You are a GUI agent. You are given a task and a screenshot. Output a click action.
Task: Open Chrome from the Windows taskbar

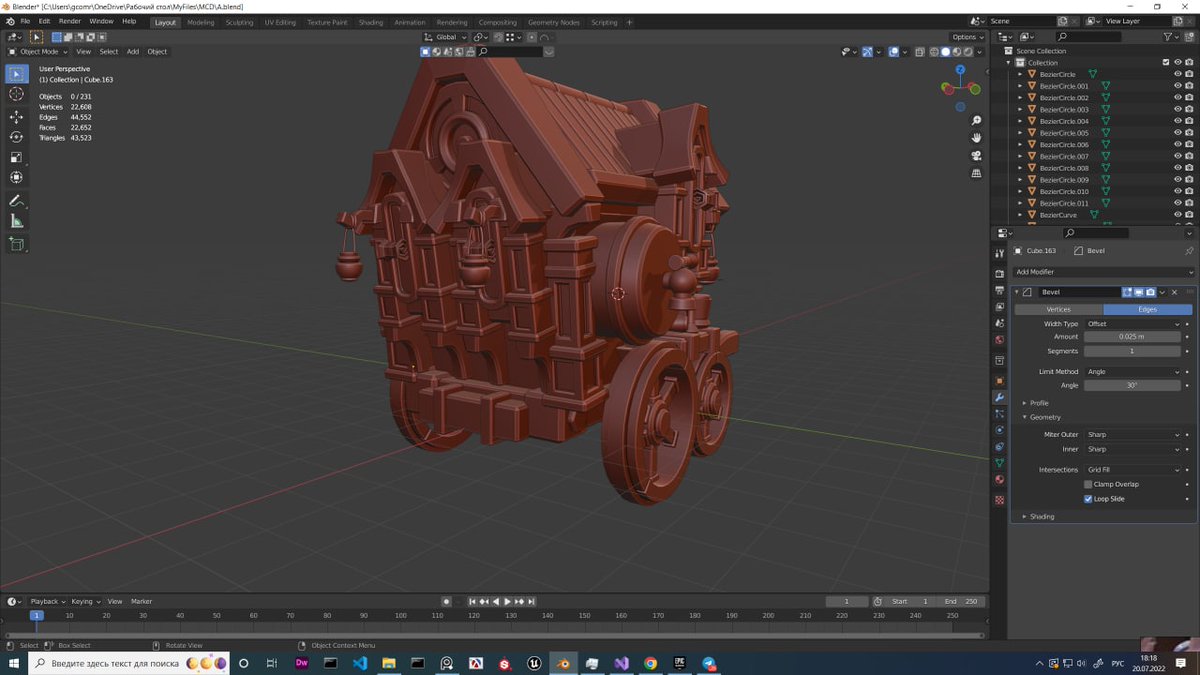[x=650, y=663]
